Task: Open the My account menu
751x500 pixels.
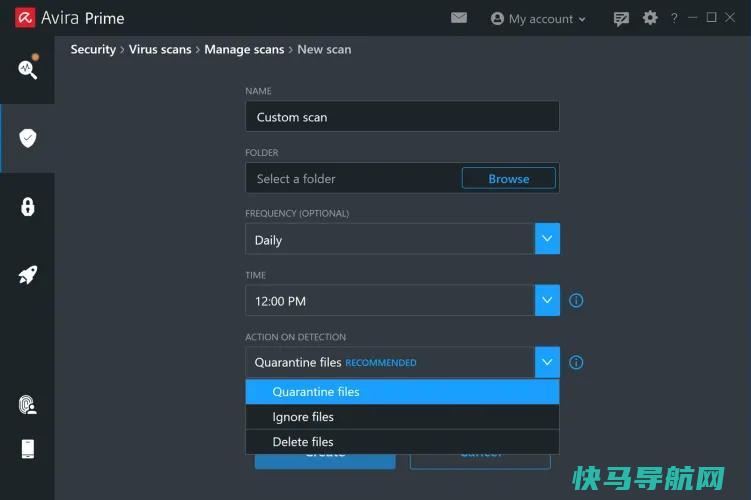Action: (x=538, y=19)
